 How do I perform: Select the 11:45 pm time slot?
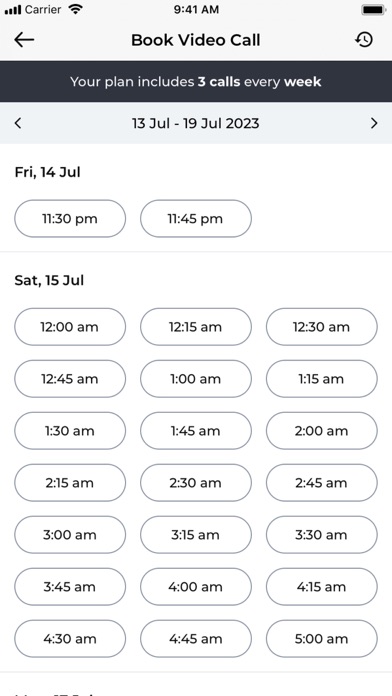[x=196, y=218]
